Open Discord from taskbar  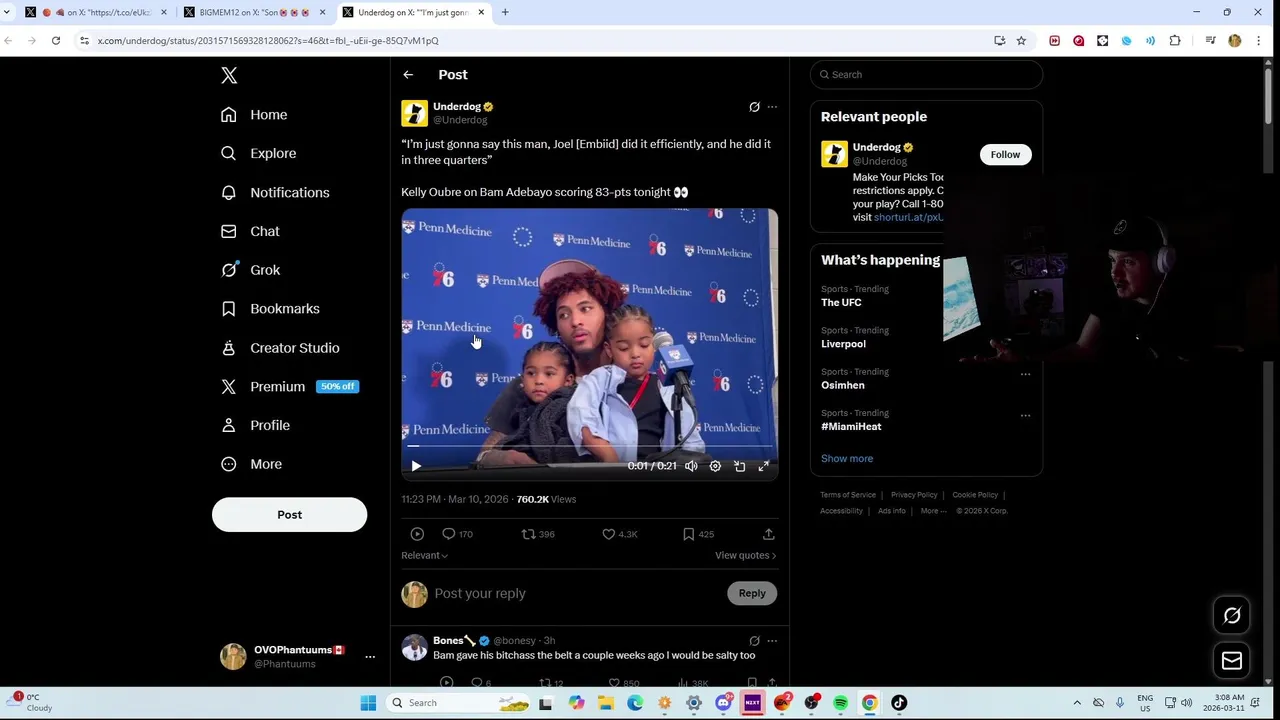pyautogui.click(x=723, y=703)
